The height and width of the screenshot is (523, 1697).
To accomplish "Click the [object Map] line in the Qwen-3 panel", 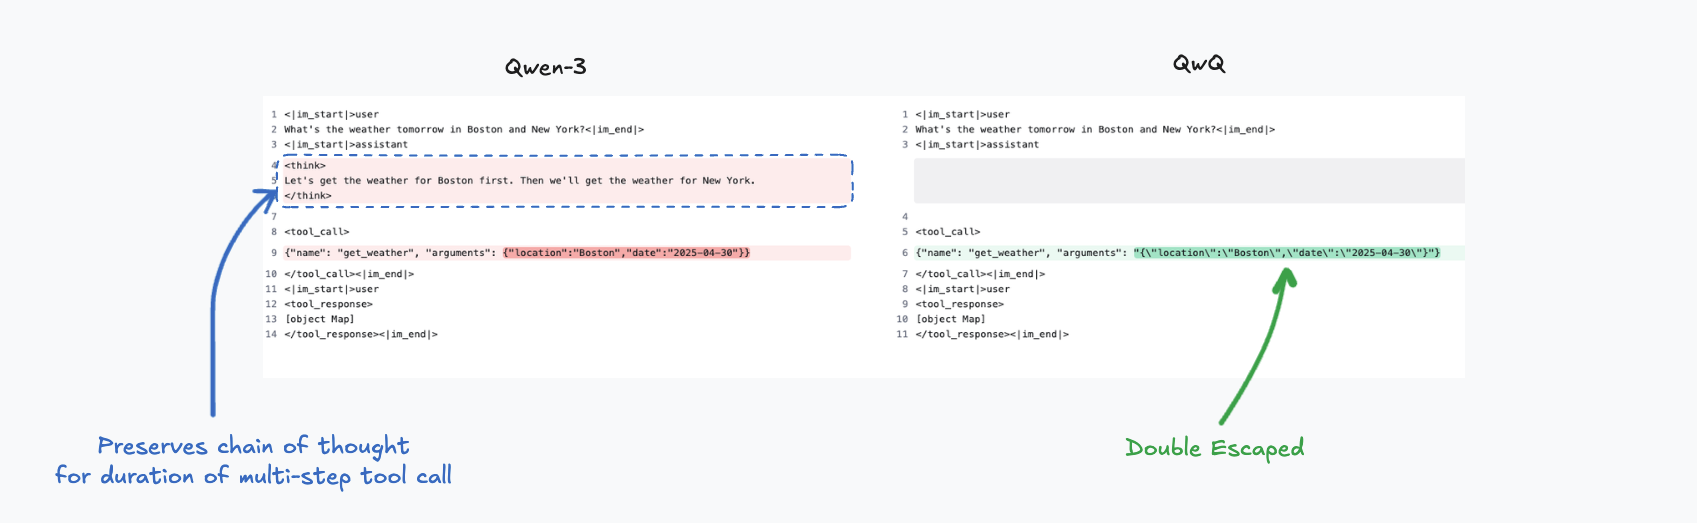I will (320, 319).
